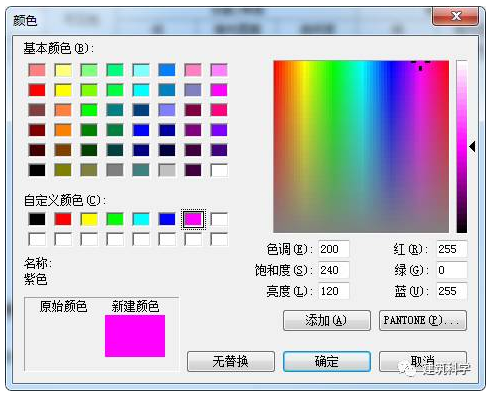Select the bright yellow basic color swatch
The image size is (494, 395).
tap(63, 90)
